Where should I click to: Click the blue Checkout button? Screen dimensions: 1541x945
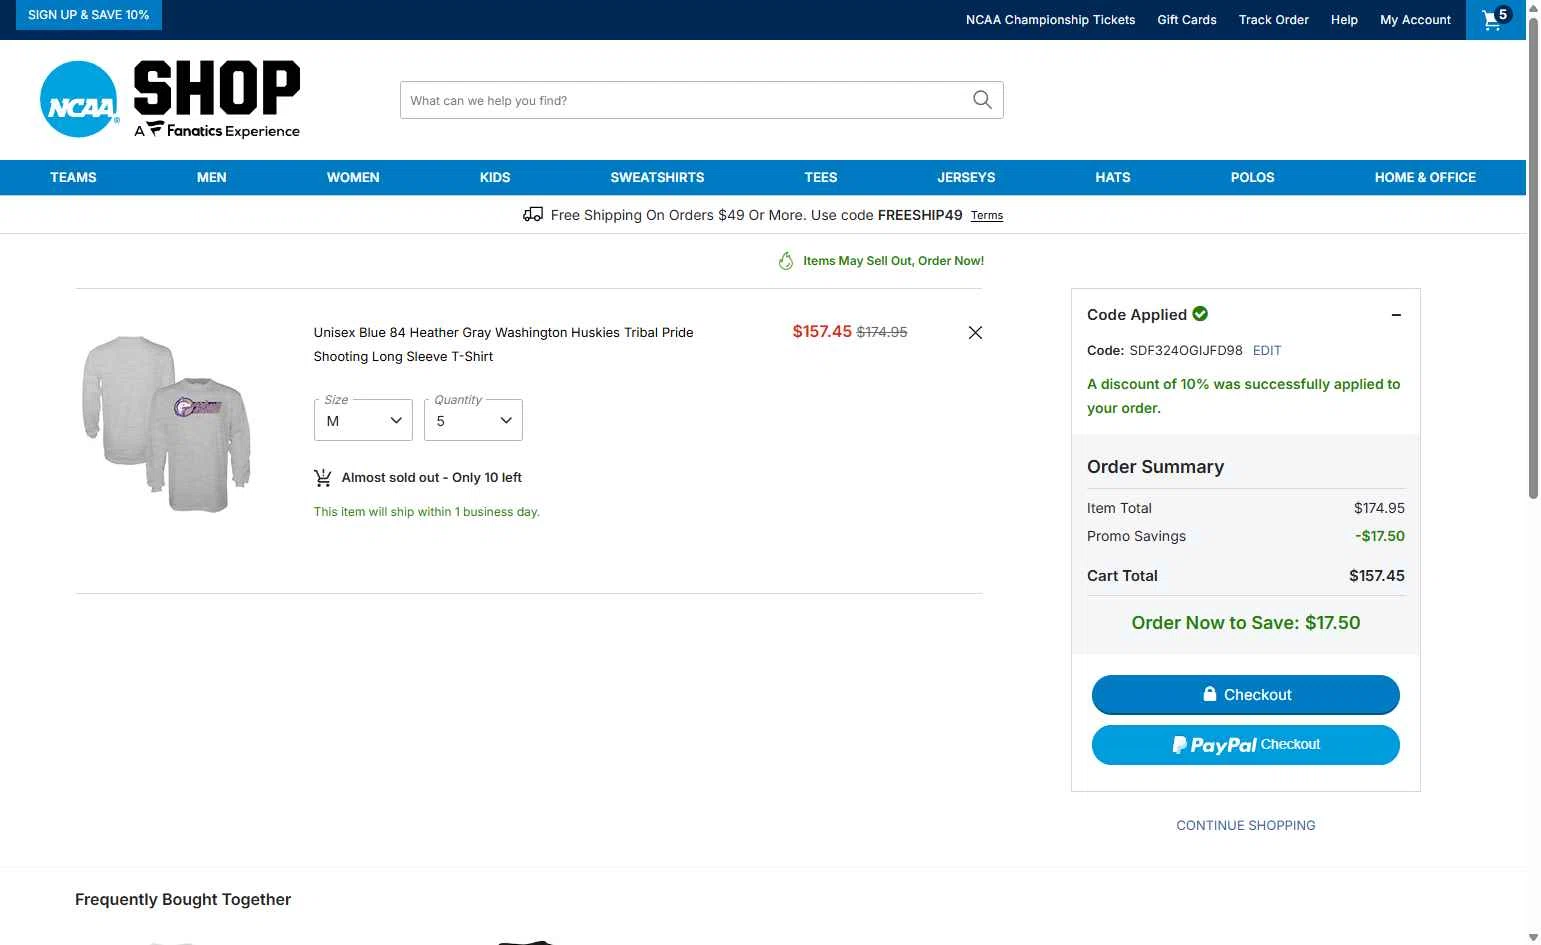coord(1245,694)
